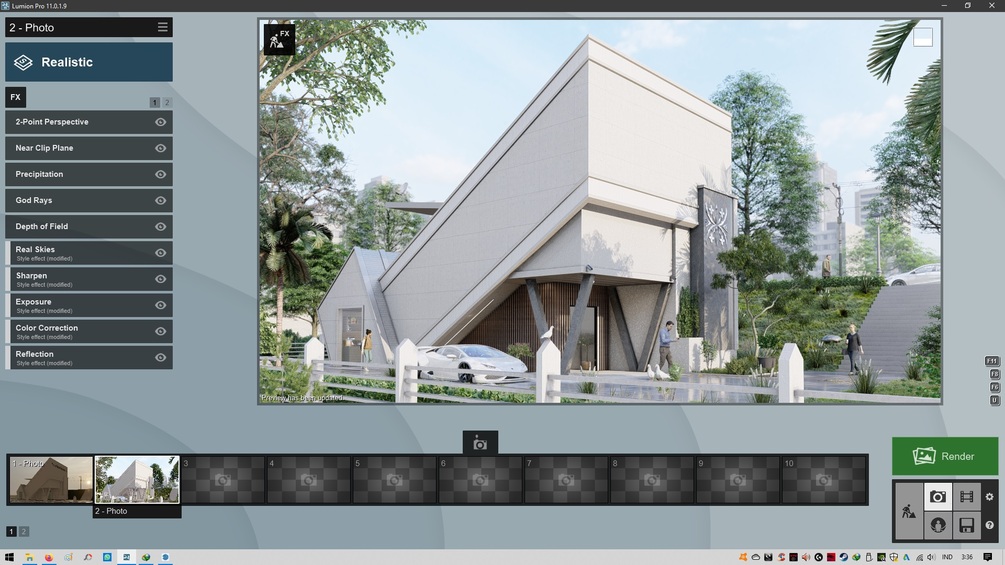Select empty photo slot 10
1005x565 pixels.
click(824, 480)
